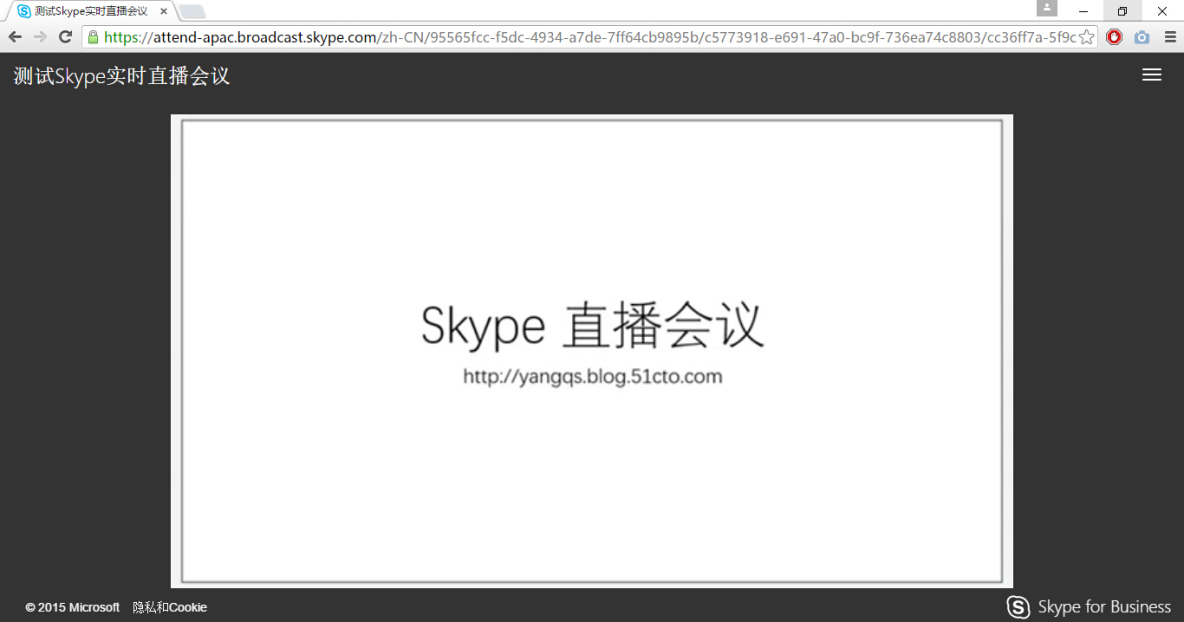Click the camera screenshot extension icon

[x=1142, y=37]
